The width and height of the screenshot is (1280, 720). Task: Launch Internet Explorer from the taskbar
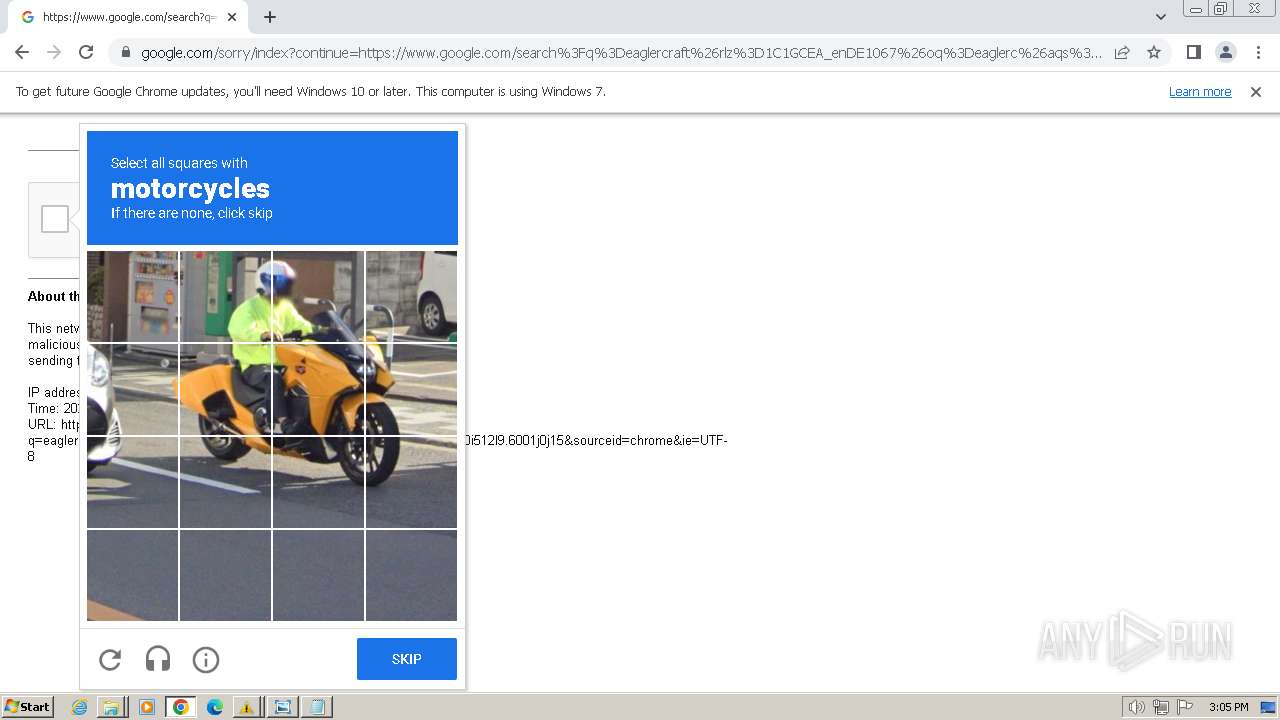point(80,707)
